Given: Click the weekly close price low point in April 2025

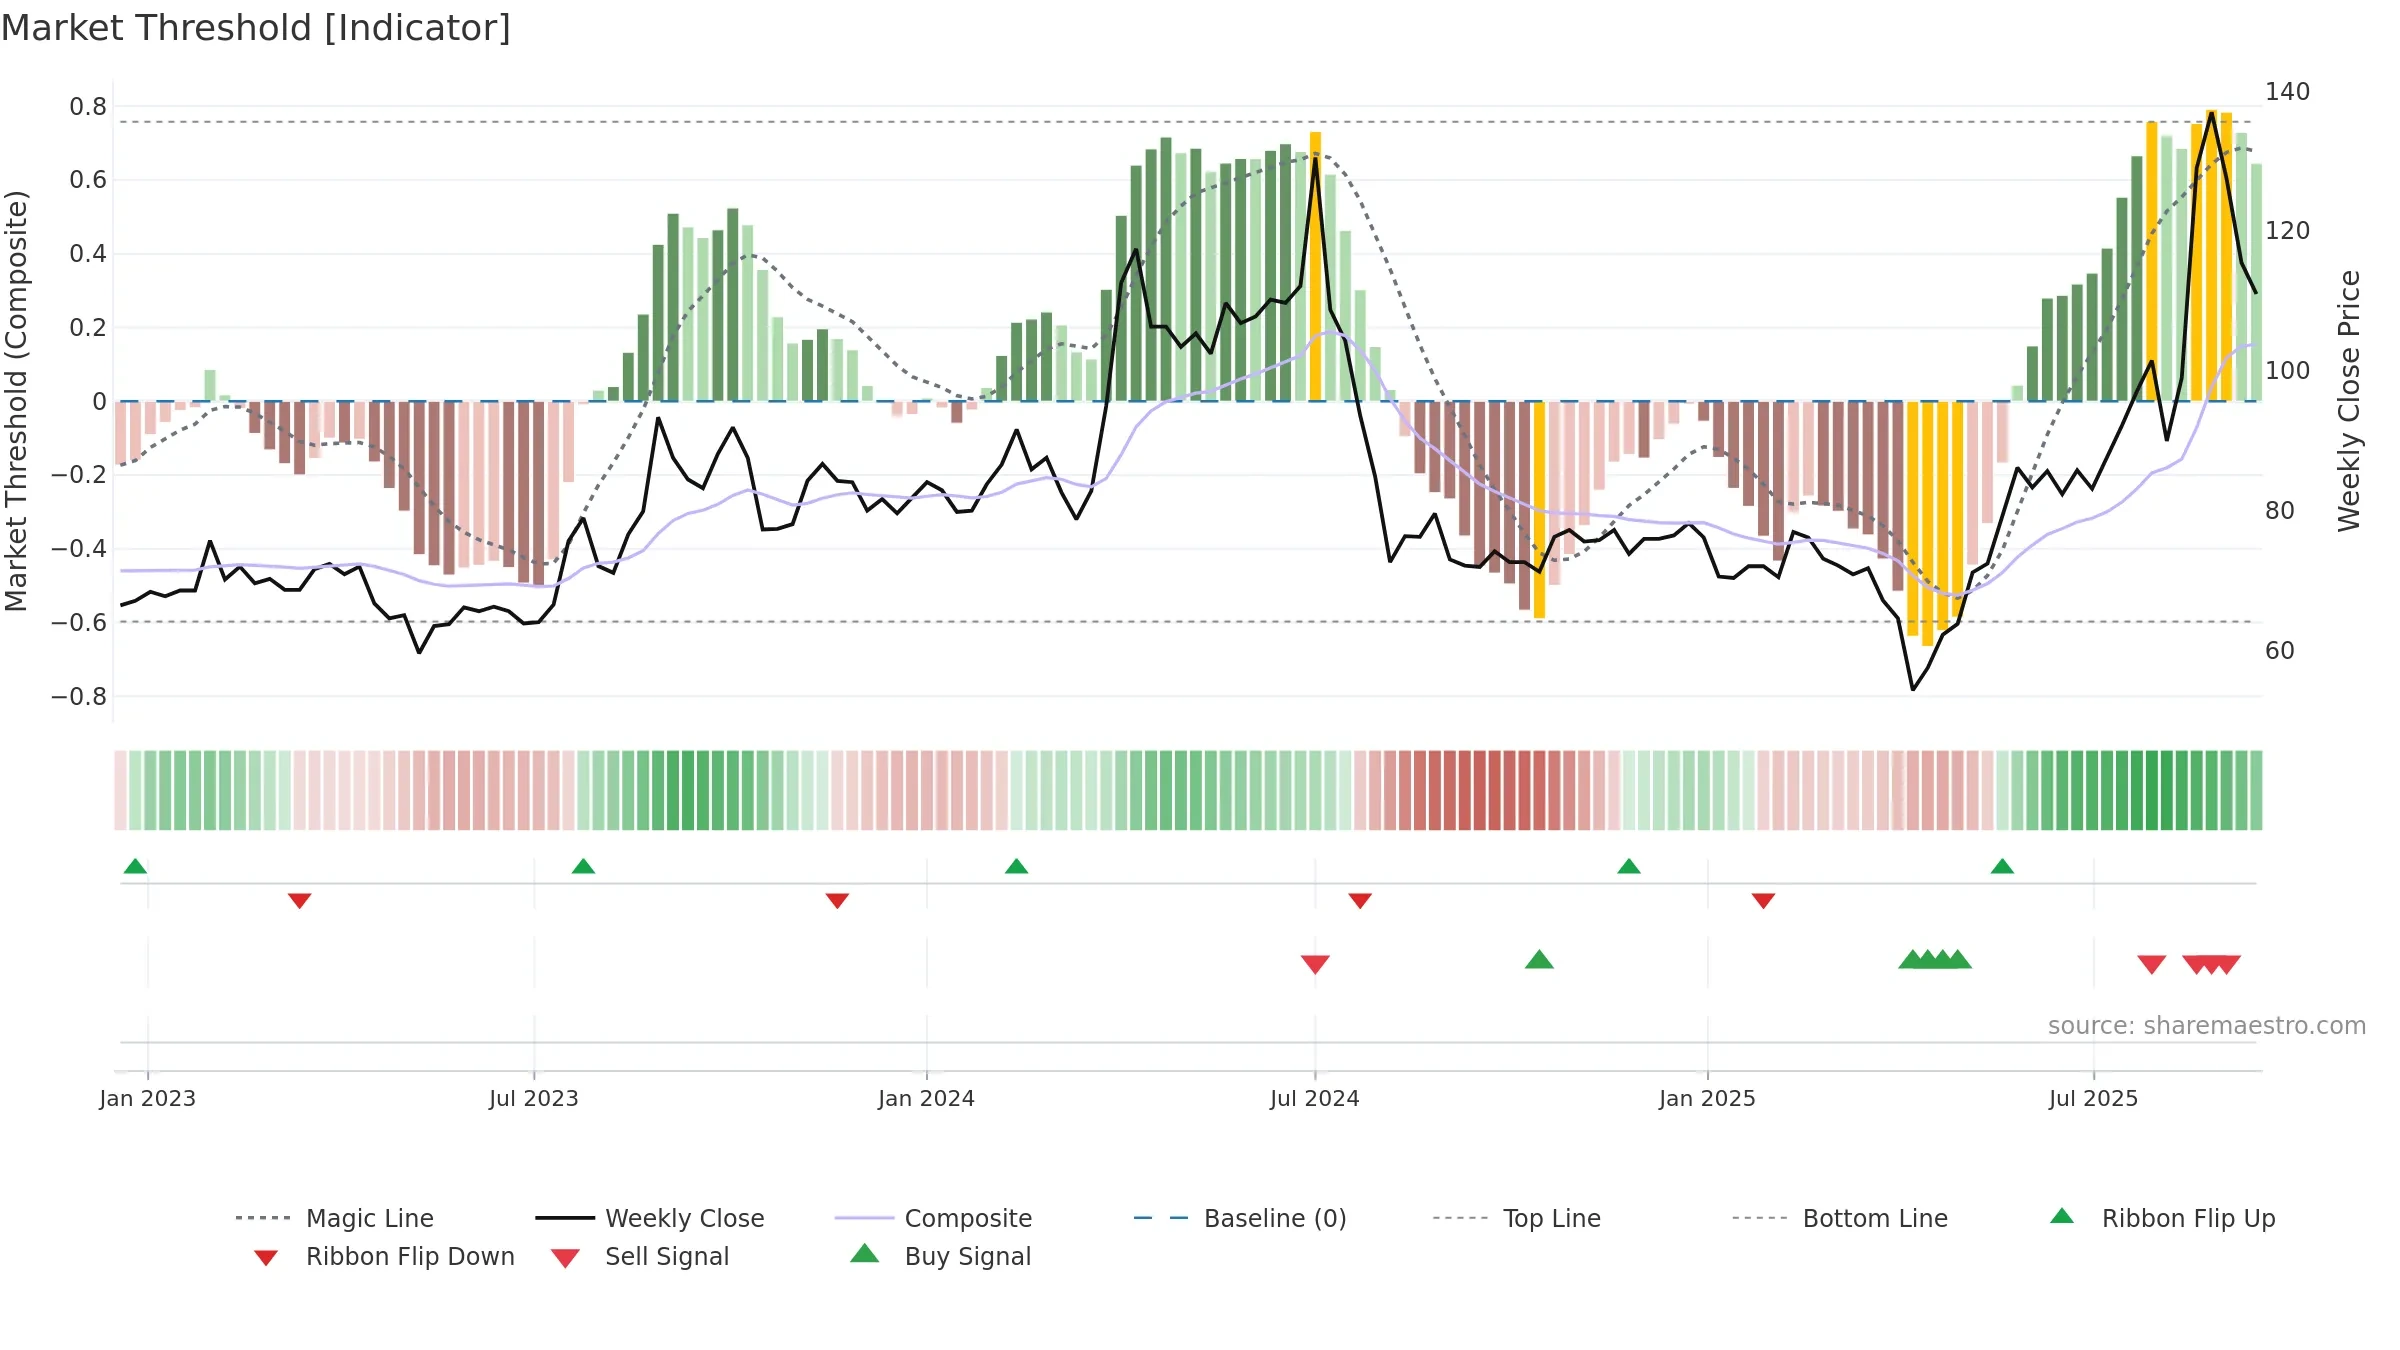Looking at the screenshot, I should (1913, 689).
